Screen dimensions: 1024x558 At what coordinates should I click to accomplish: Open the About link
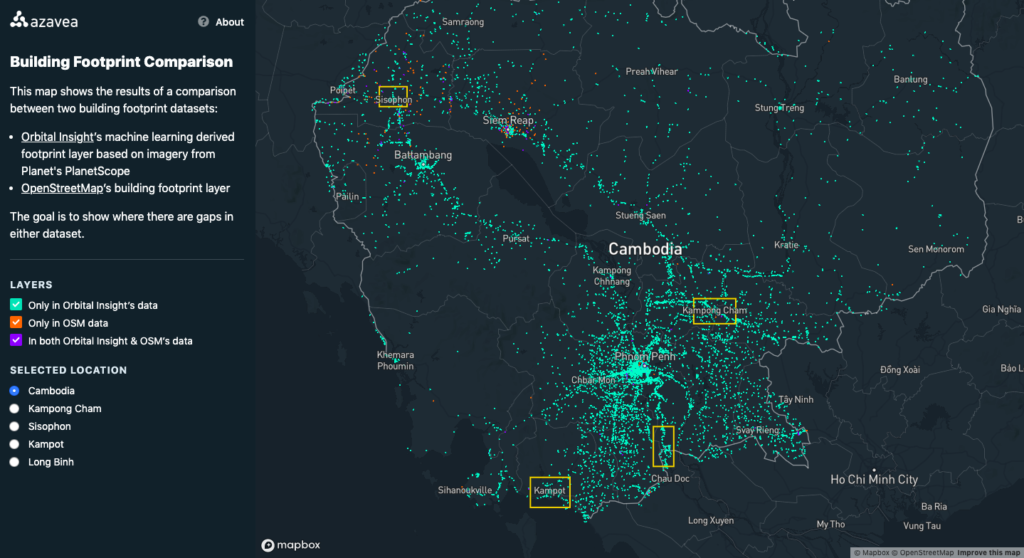click(230, 22)
